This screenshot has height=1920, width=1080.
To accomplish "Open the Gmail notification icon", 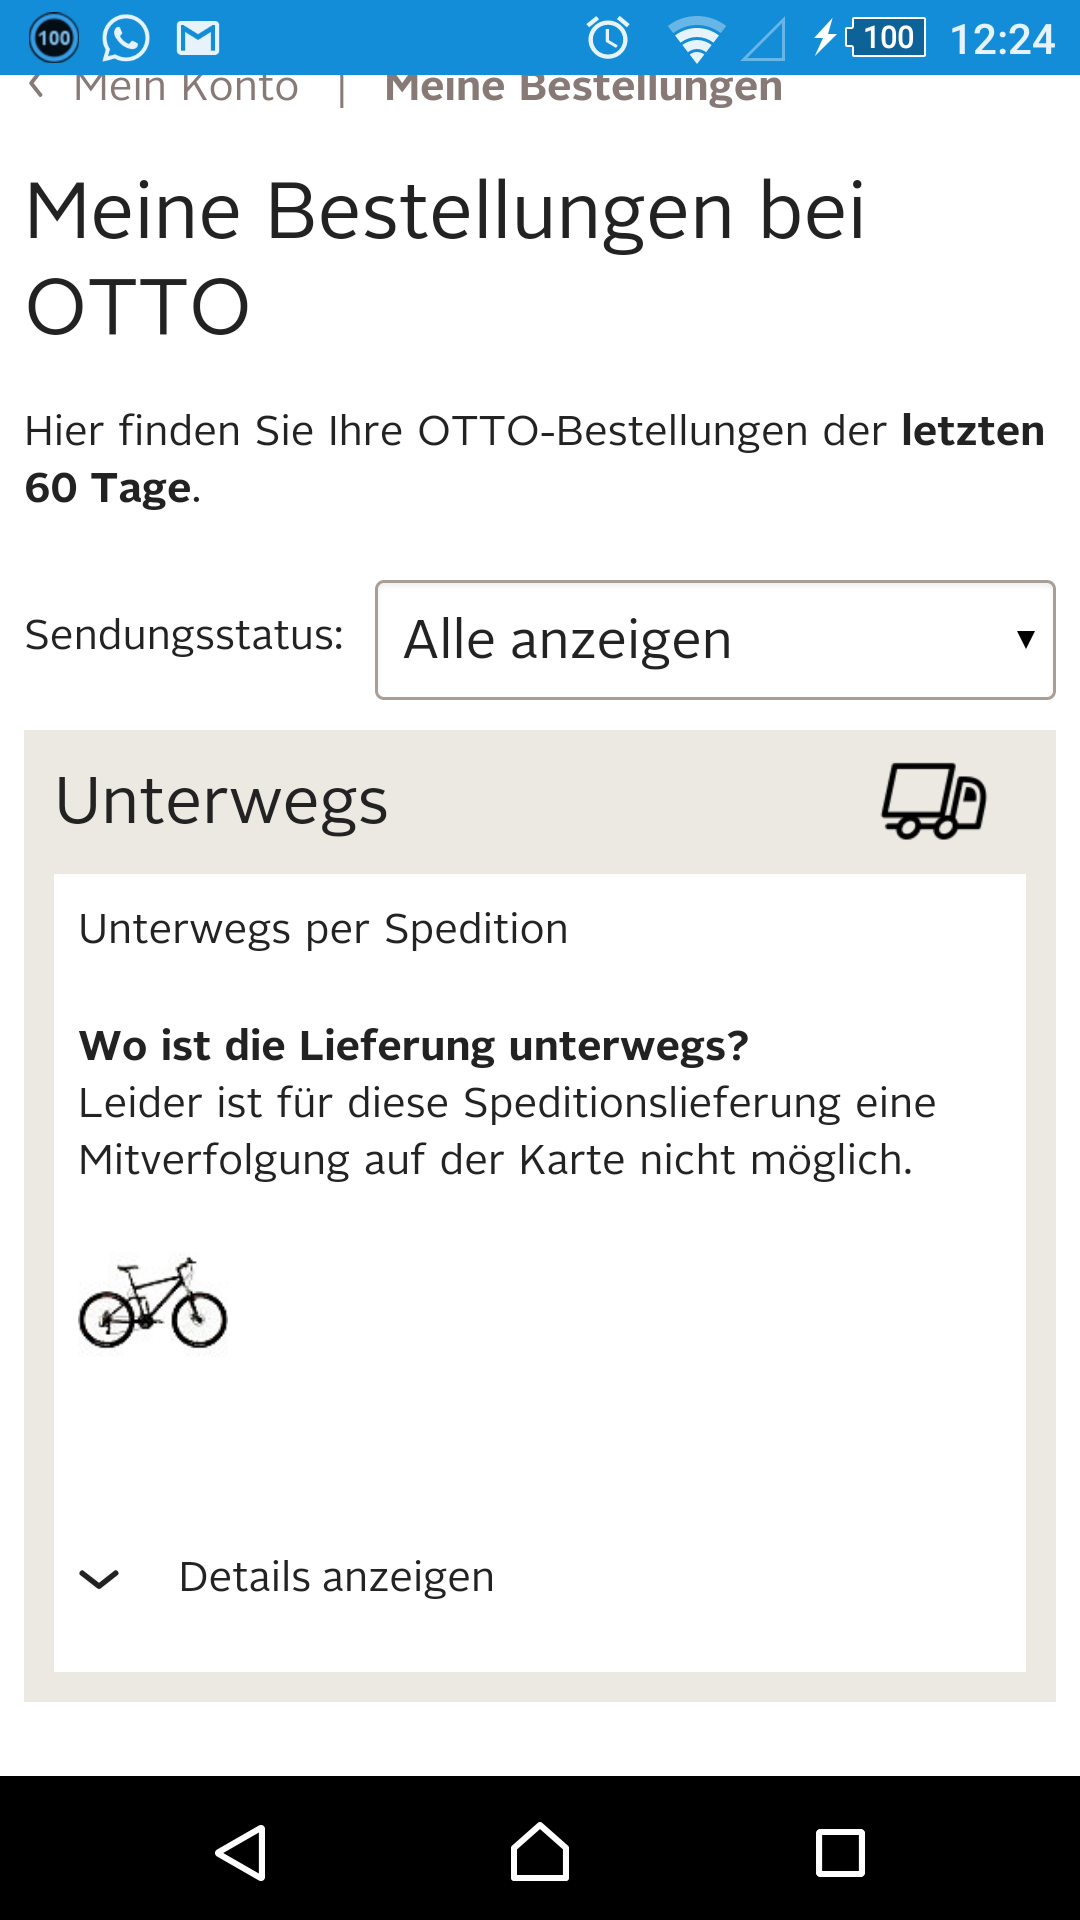I will point(196,37).
